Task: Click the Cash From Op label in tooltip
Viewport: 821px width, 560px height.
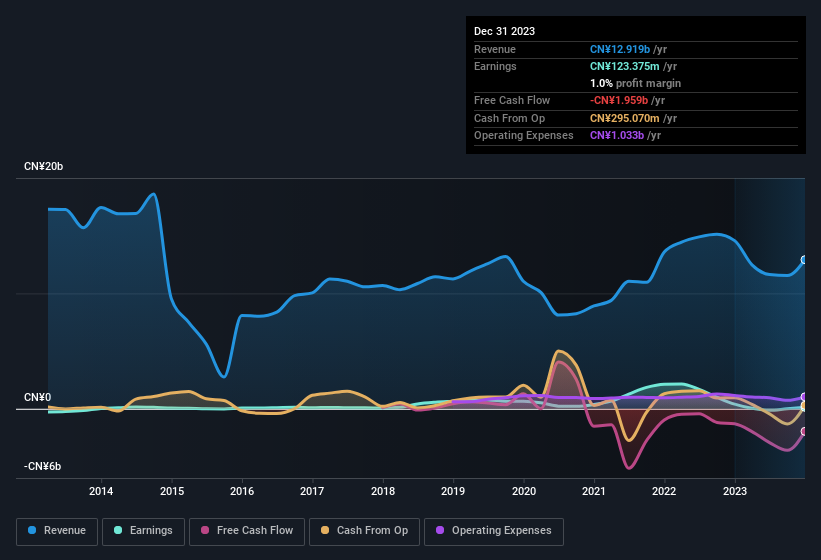Action: [x=509, y=118]
